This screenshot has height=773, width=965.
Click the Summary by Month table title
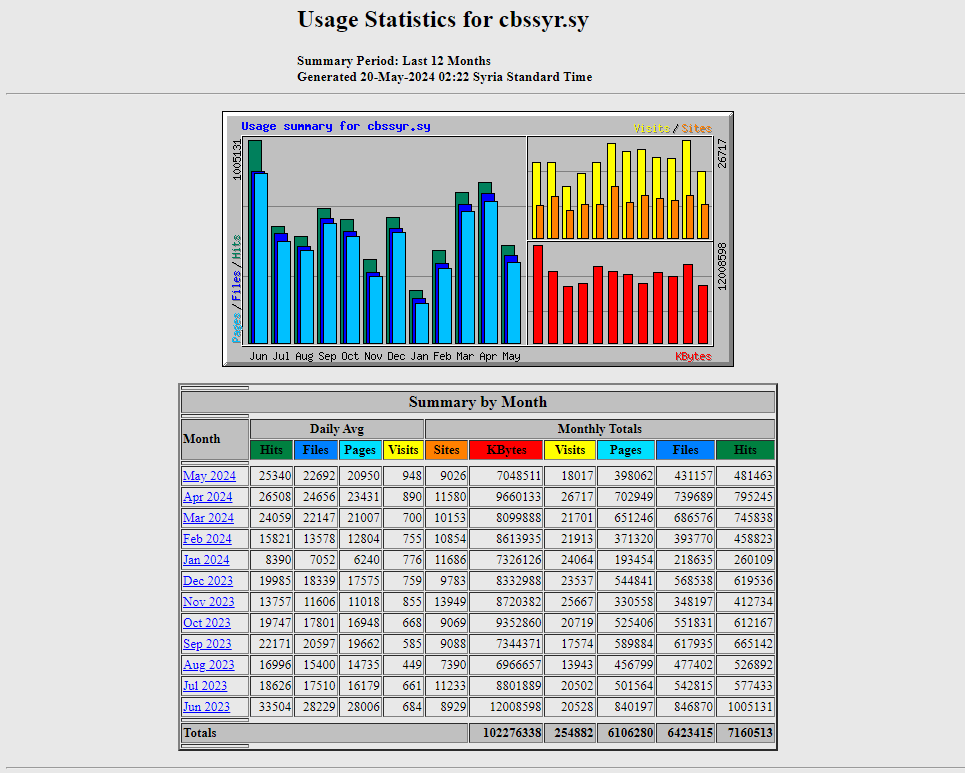point(478,402)
